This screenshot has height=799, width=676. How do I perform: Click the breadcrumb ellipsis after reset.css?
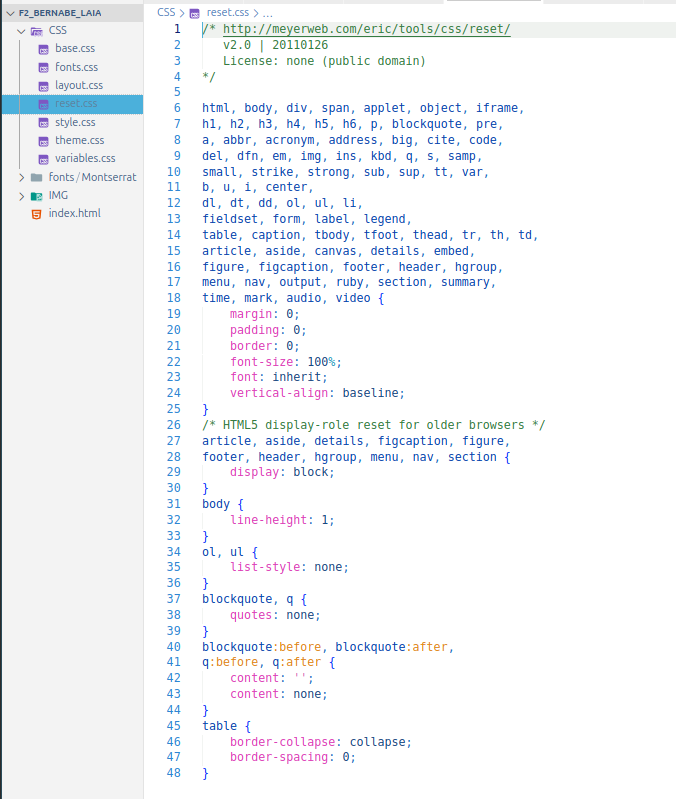pos(267,13)
